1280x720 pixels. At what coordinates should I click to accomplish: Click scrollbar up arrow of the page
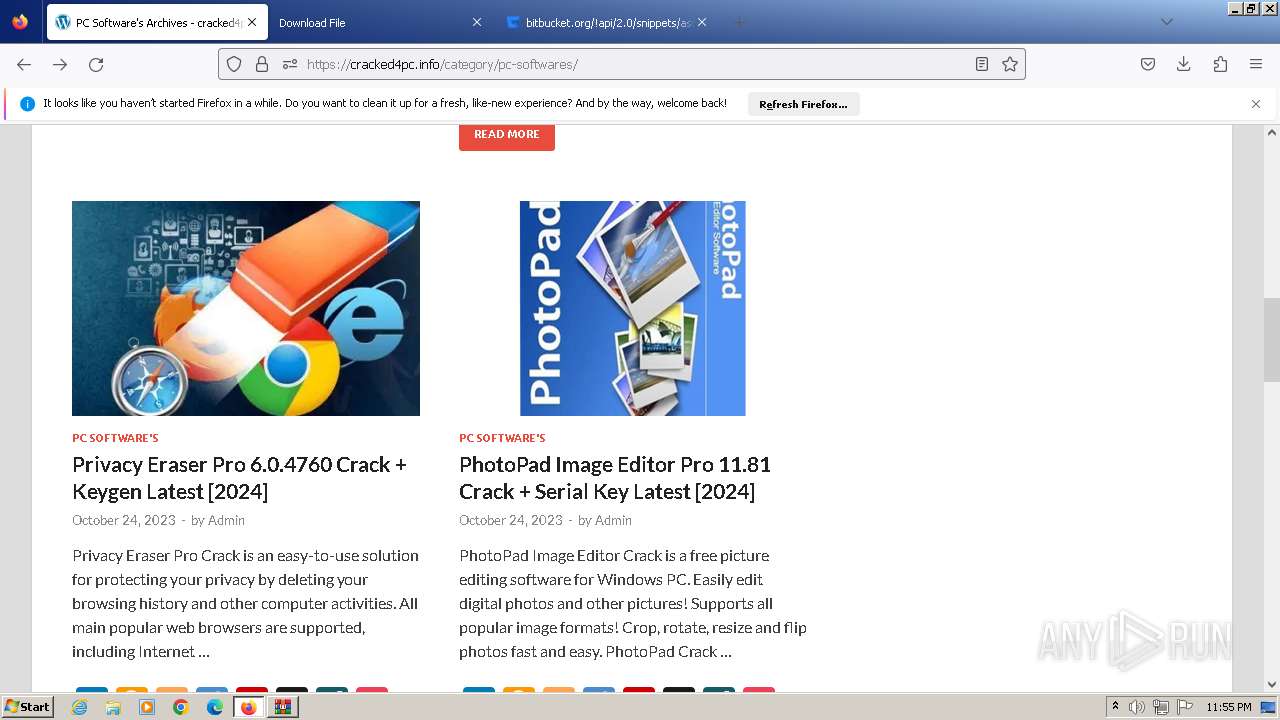click(x=1272, y=132)
